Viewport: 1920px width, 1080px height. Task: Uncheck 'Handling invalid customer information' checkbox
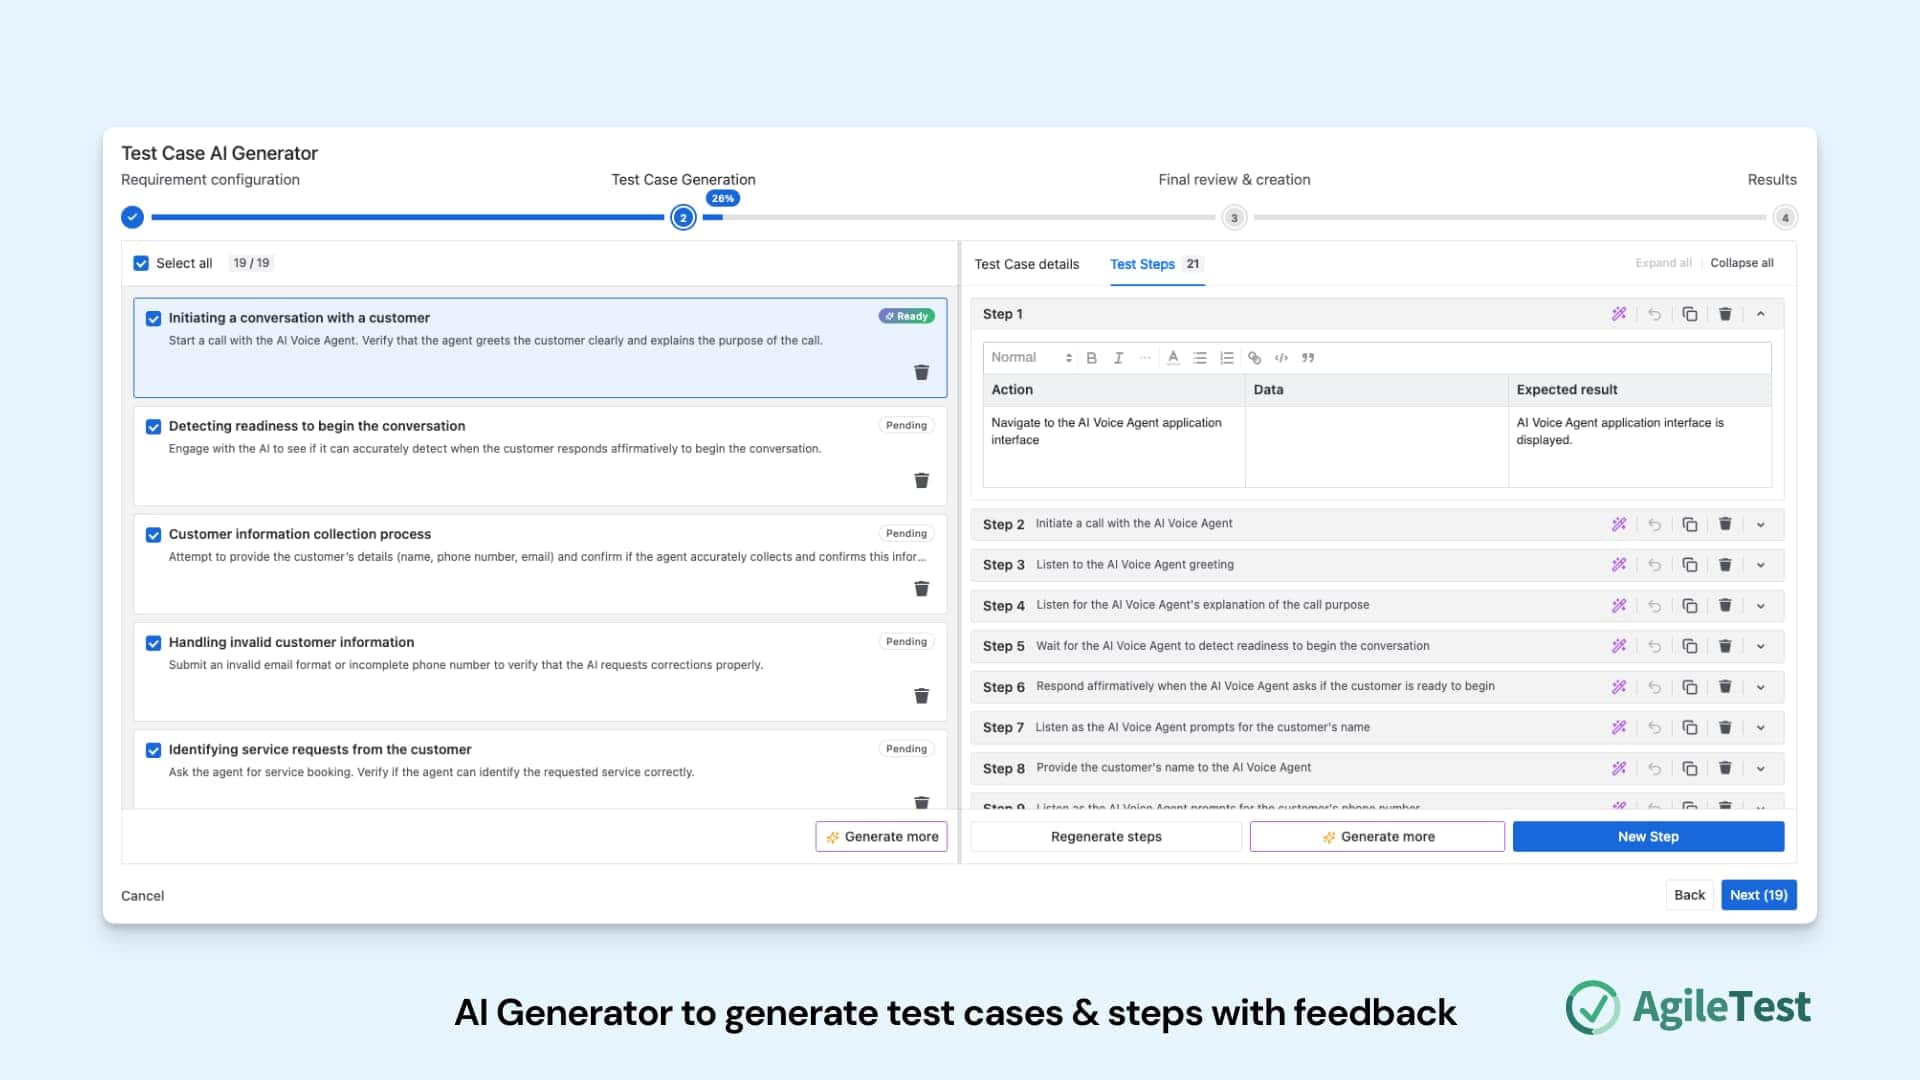tap(153, 642)
